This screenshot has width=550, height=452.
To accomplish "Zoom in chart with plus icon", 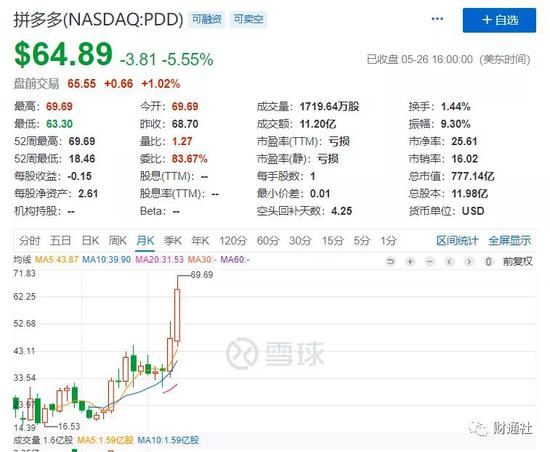I will click(410, 261).
